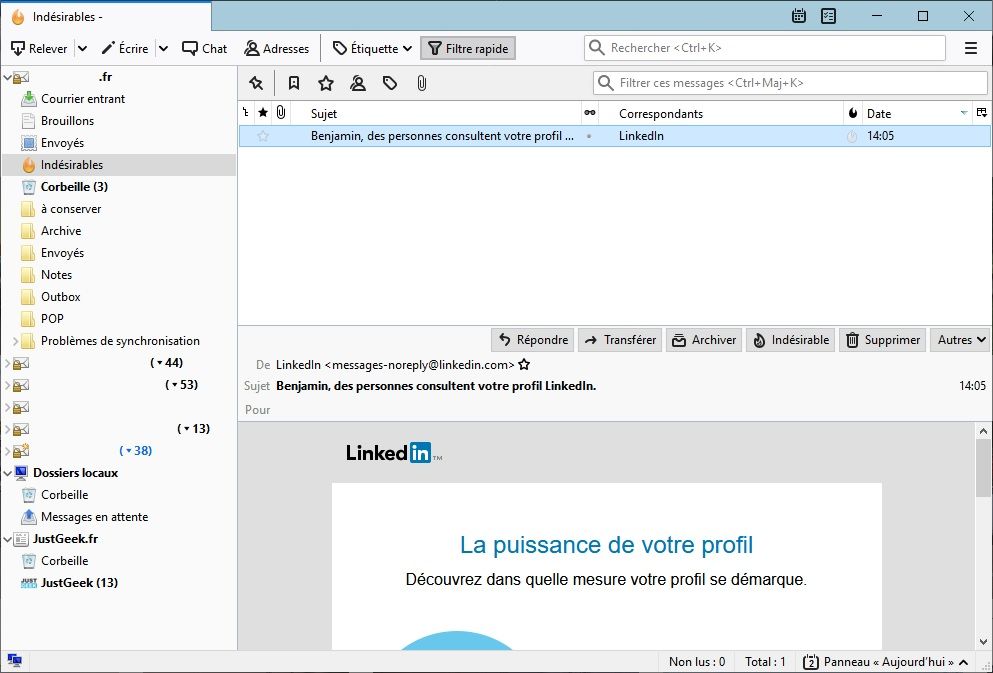The width and height of the screenshot is (993, 673).
Task: Toggle the tags quick filter icon
Action: [x=390, y=83]
